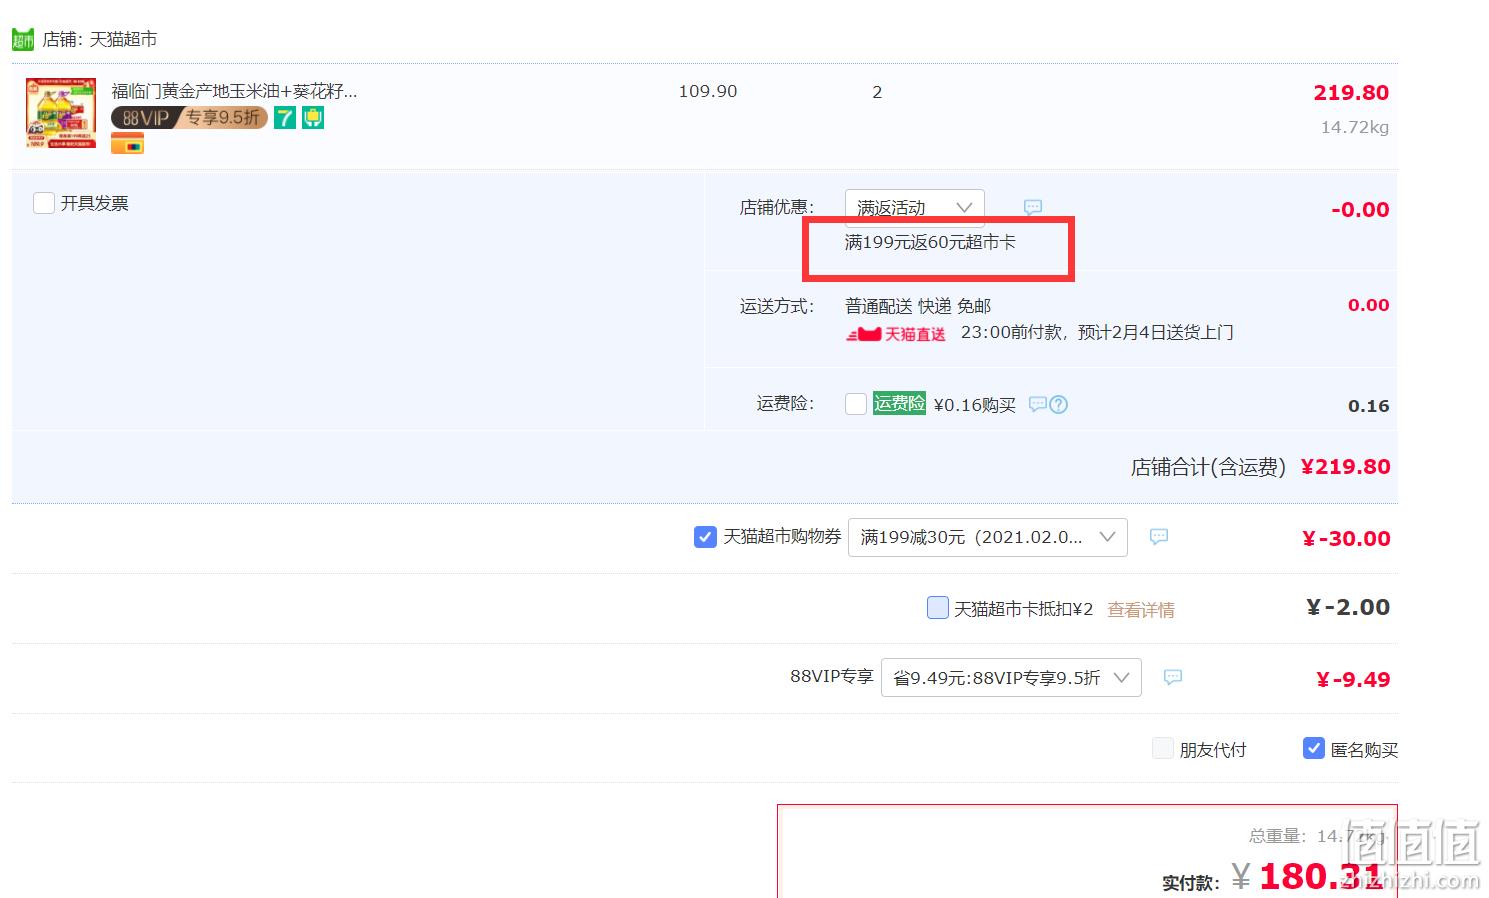
Task: Open the 满返活动 store discount dropdown
Action: coord(915,207)
